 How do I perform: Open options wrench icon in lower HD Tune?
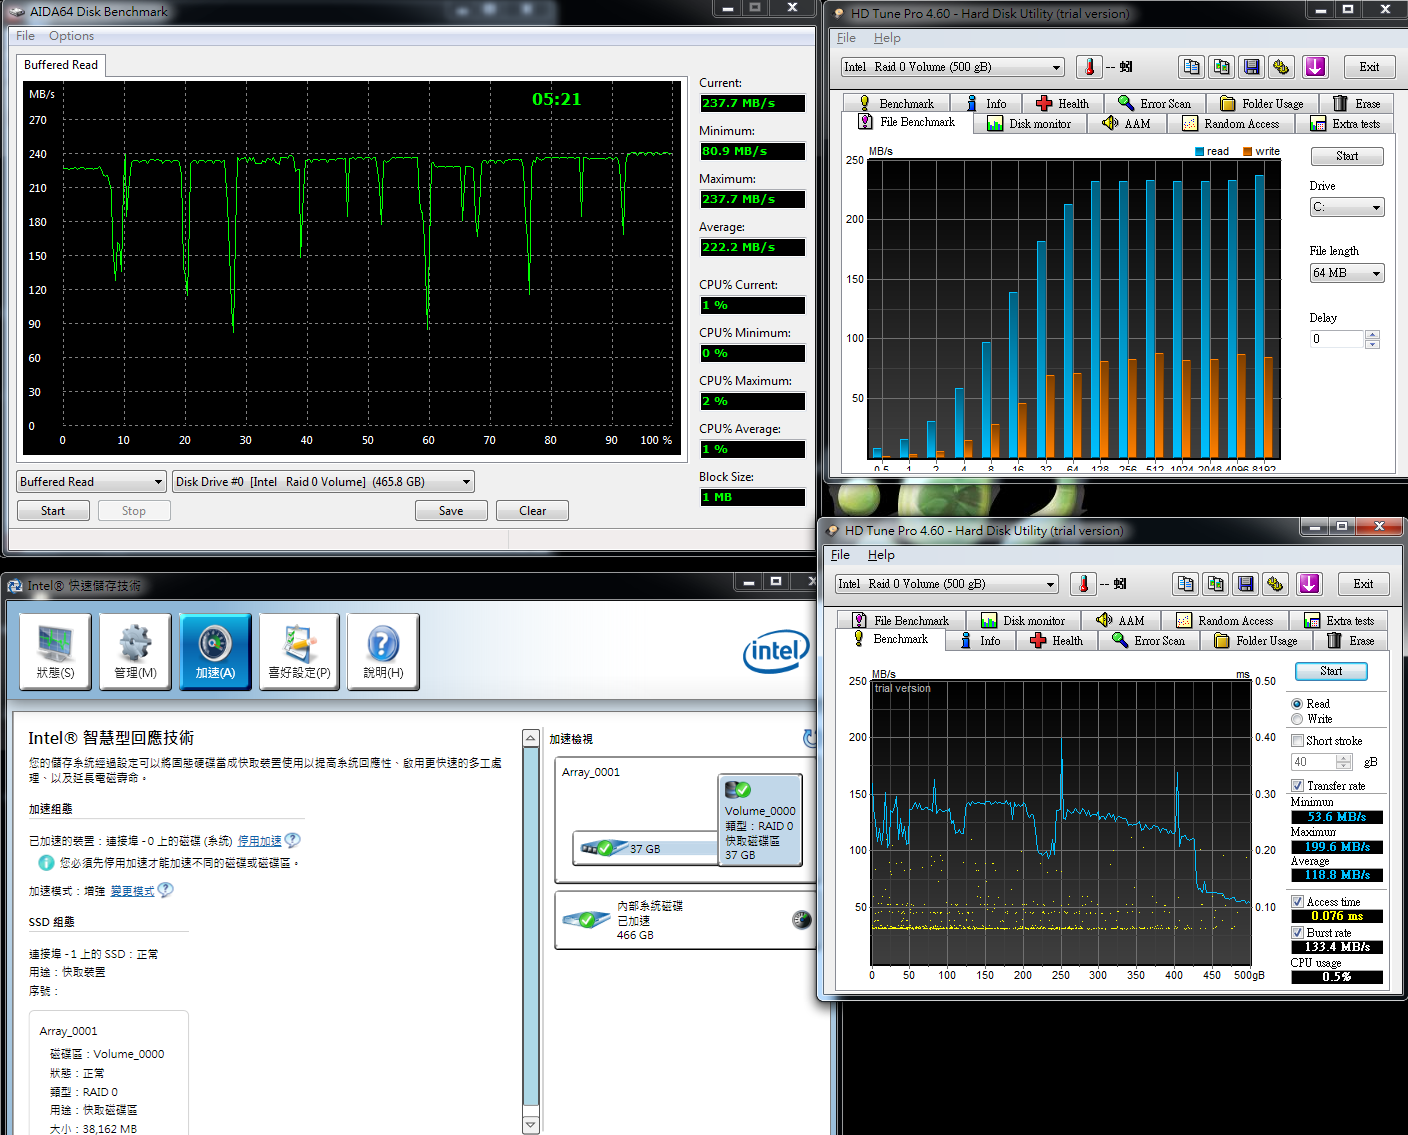tap(1275, 584)
